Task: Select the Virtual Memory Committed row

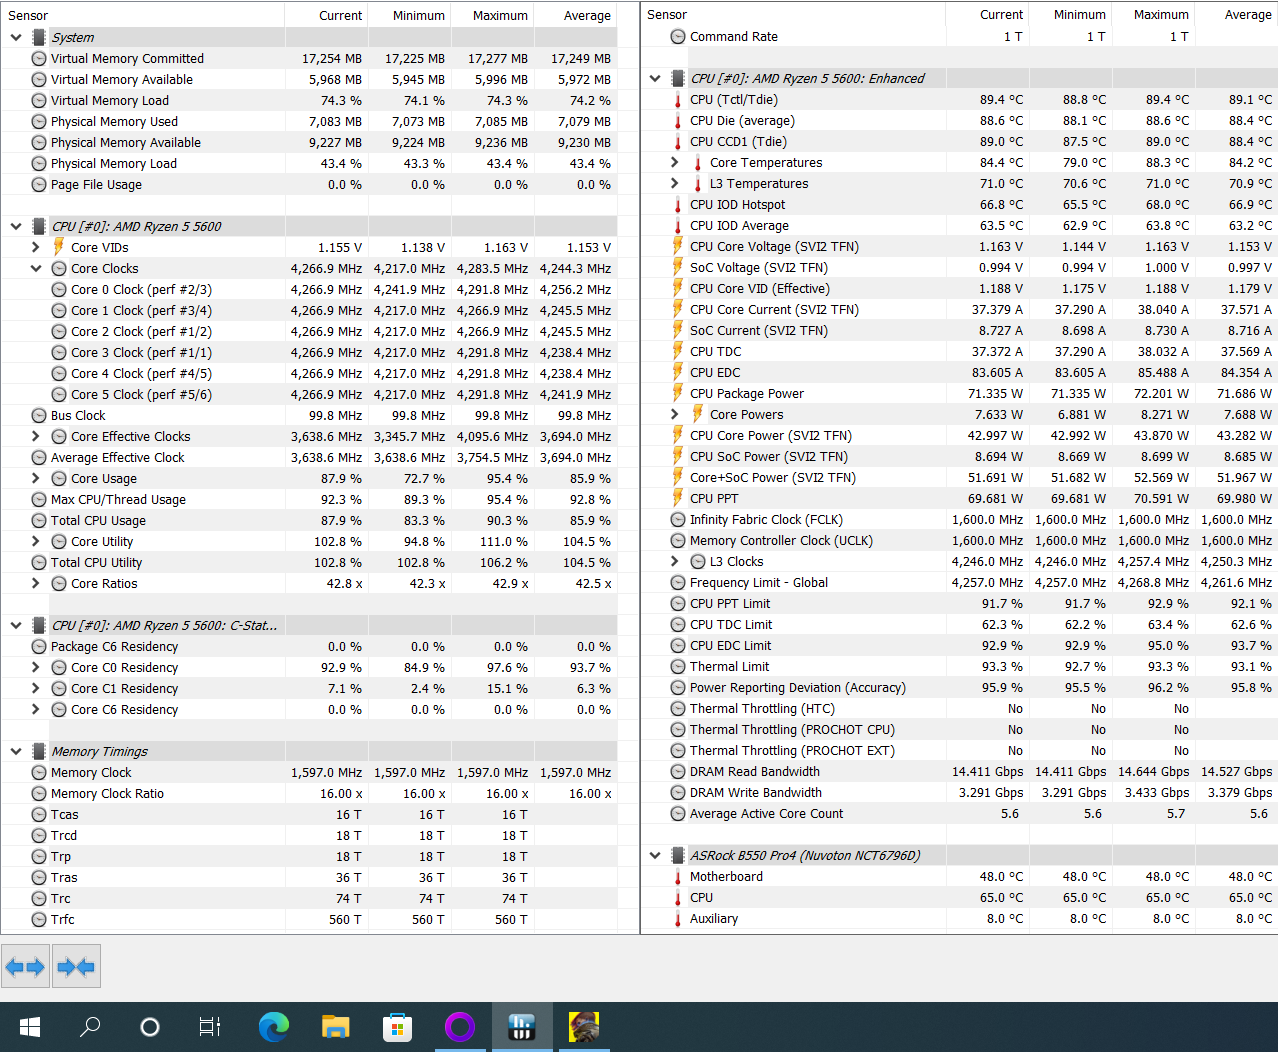Action: coord(309,59)
